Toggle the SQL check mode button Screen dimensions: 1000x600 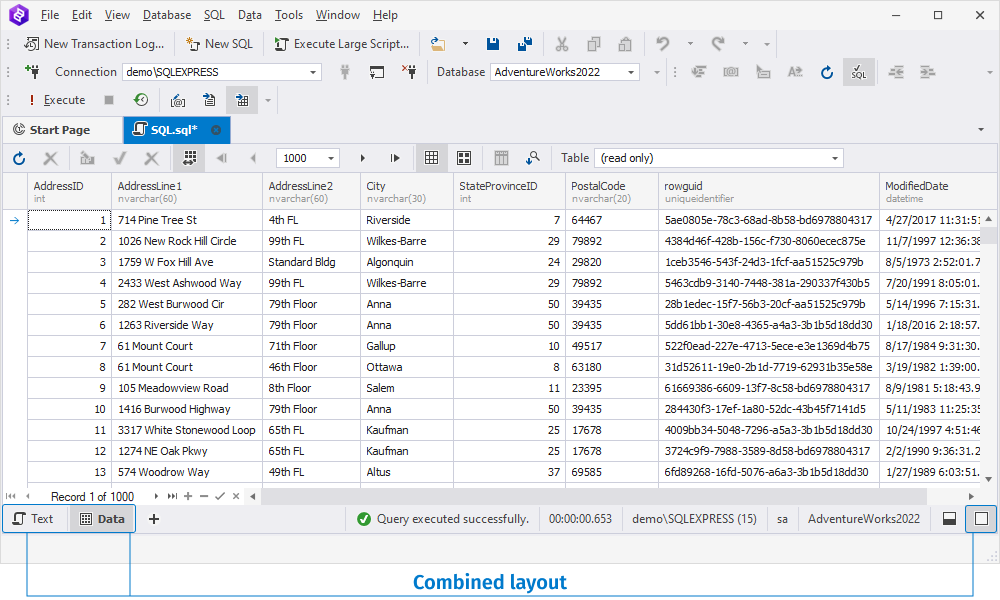pos(859,72)
